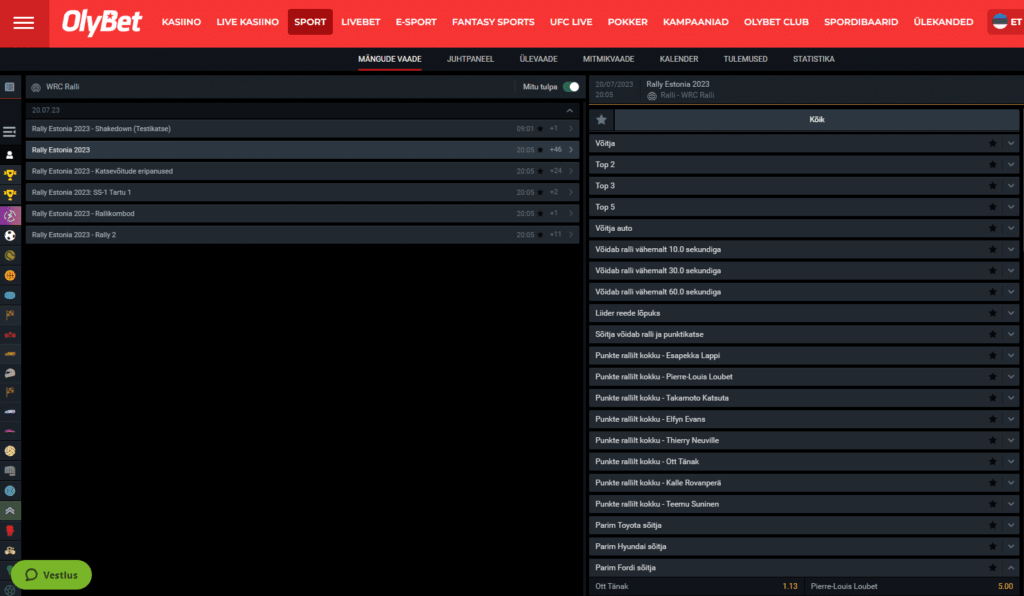Open the hamburger menu at top left
The image size is (1024, 596).
coord(23,22)
